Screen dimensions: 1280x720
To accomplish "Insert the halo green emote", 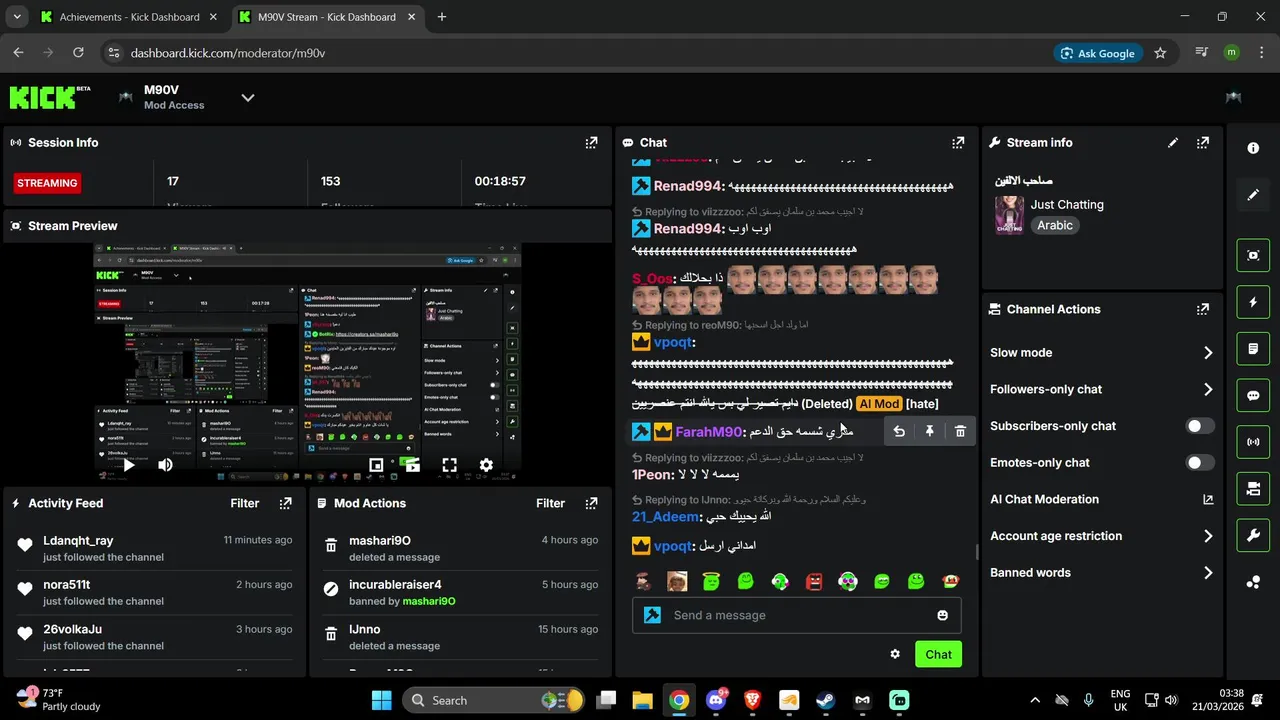I will pos(711,581).
